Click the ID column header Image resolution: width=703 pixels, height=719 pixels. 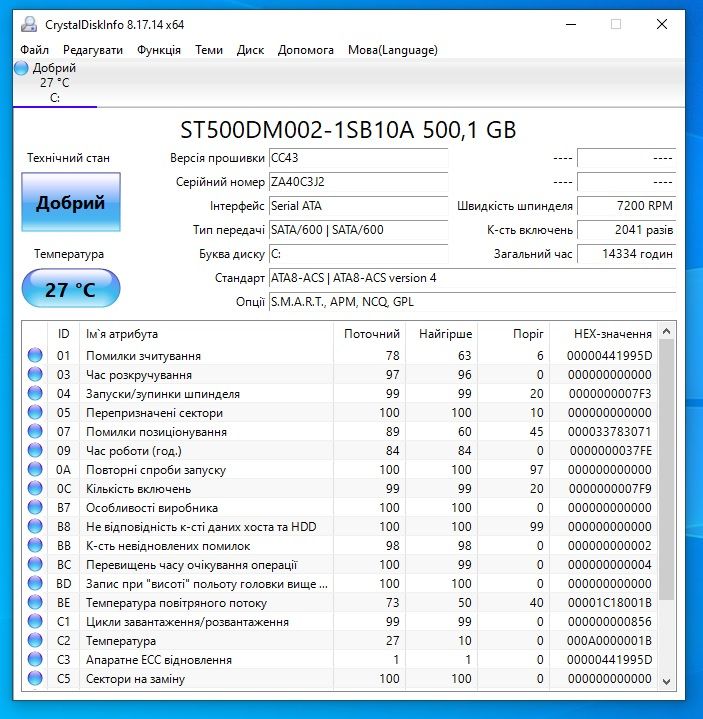63,333
